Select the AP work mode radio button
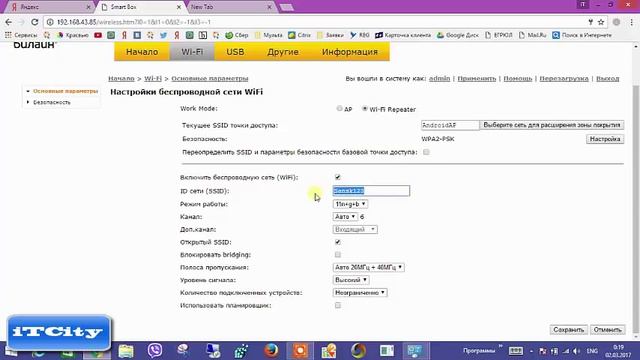The height and width of the screenshot is (360, 640). (339, 109)
